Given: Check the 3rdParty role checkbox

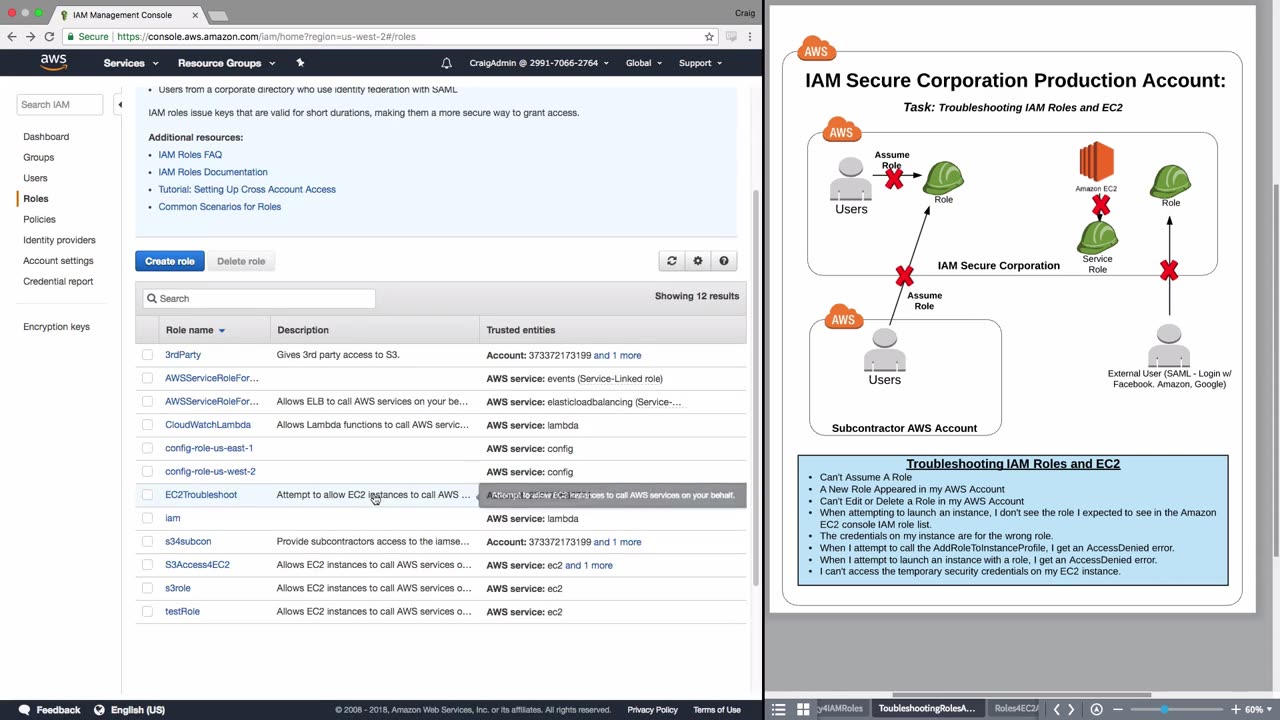Looking at the screenshot, I should click(148, 355).
